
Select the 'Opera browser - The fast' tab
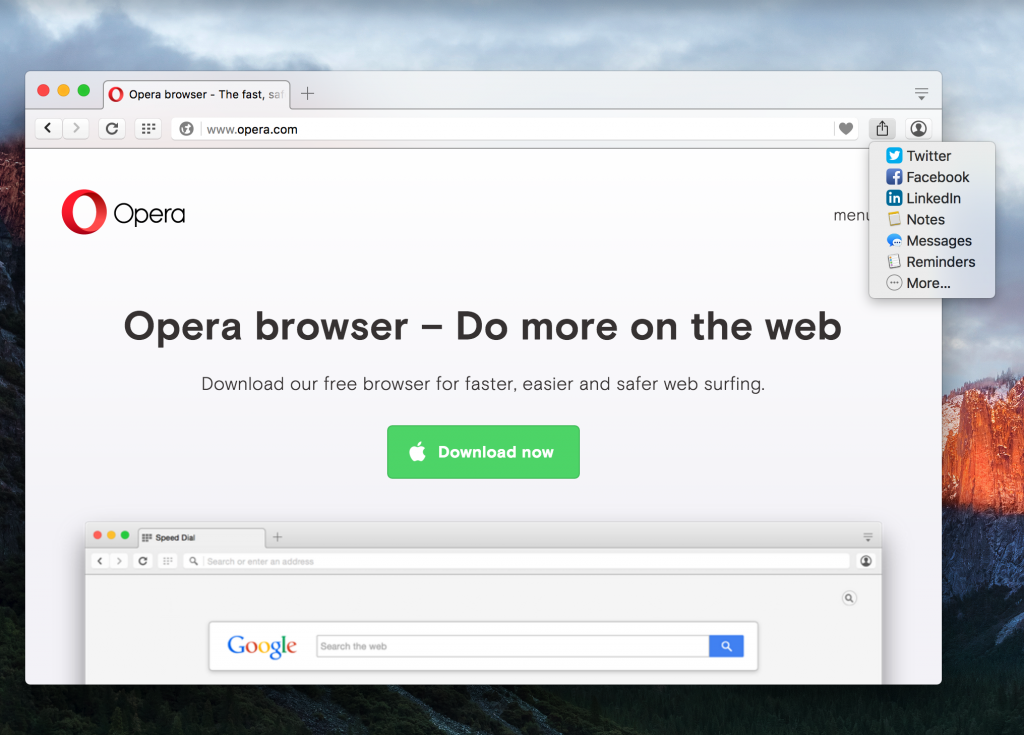pos(196,94)
